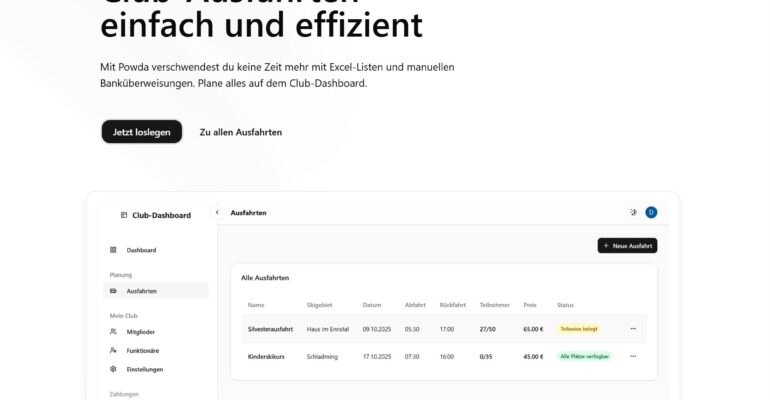Image resolution: width=770 pixels, height=400 pixels.
Task: Select the Silvesterausfahrt table row name
Action: coord(270,329)
